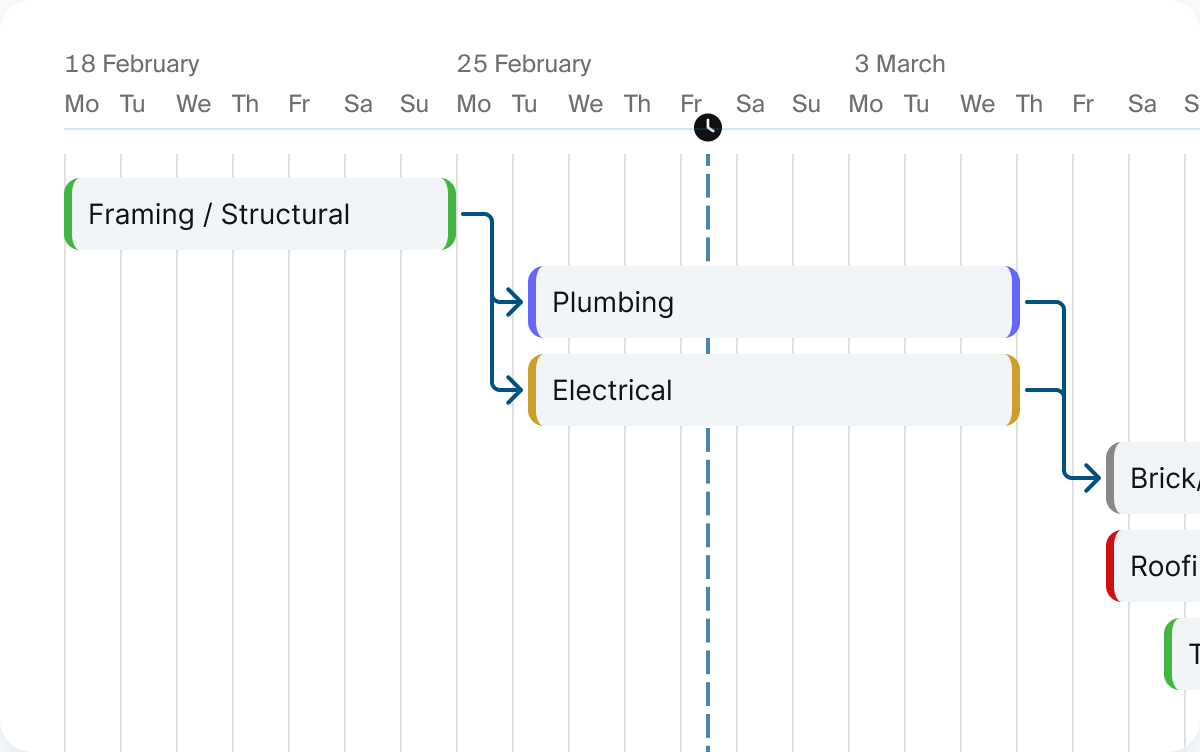This screenshot has width=1200, height=752.
Task: Click the yellow end cap of Electrical bar
Action: [x=1012, y=390]
